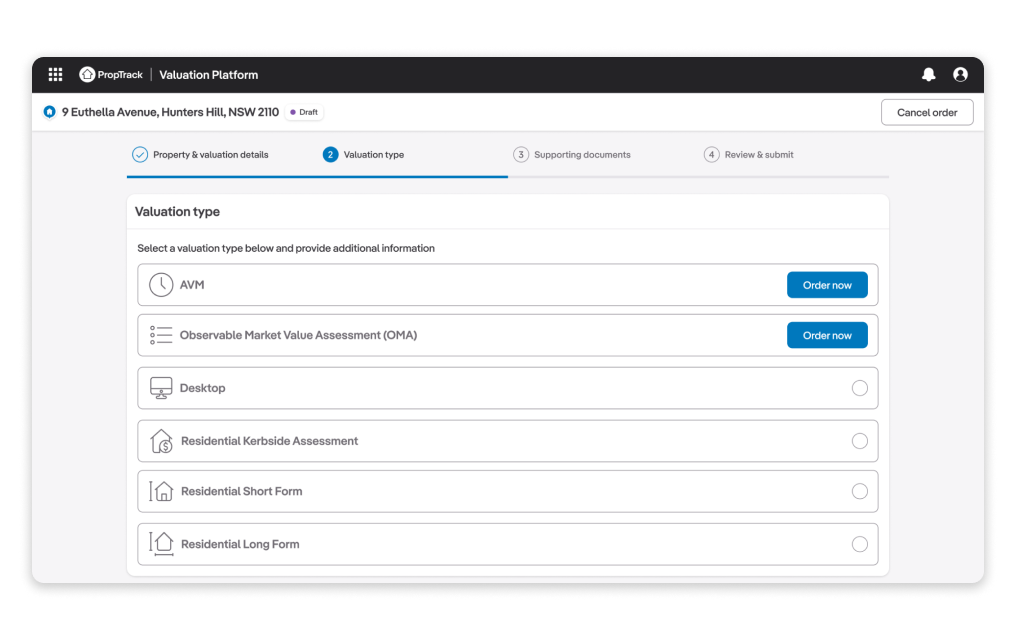Open the Review & submit step
The width and height of the screenshot is (1016, 640).
[759, 155]
